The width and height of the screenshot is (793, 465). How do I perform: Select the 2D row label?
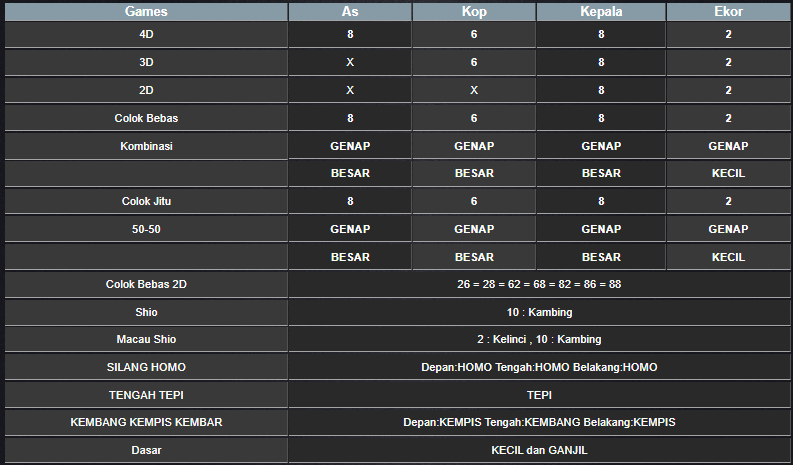pos(146,90)
